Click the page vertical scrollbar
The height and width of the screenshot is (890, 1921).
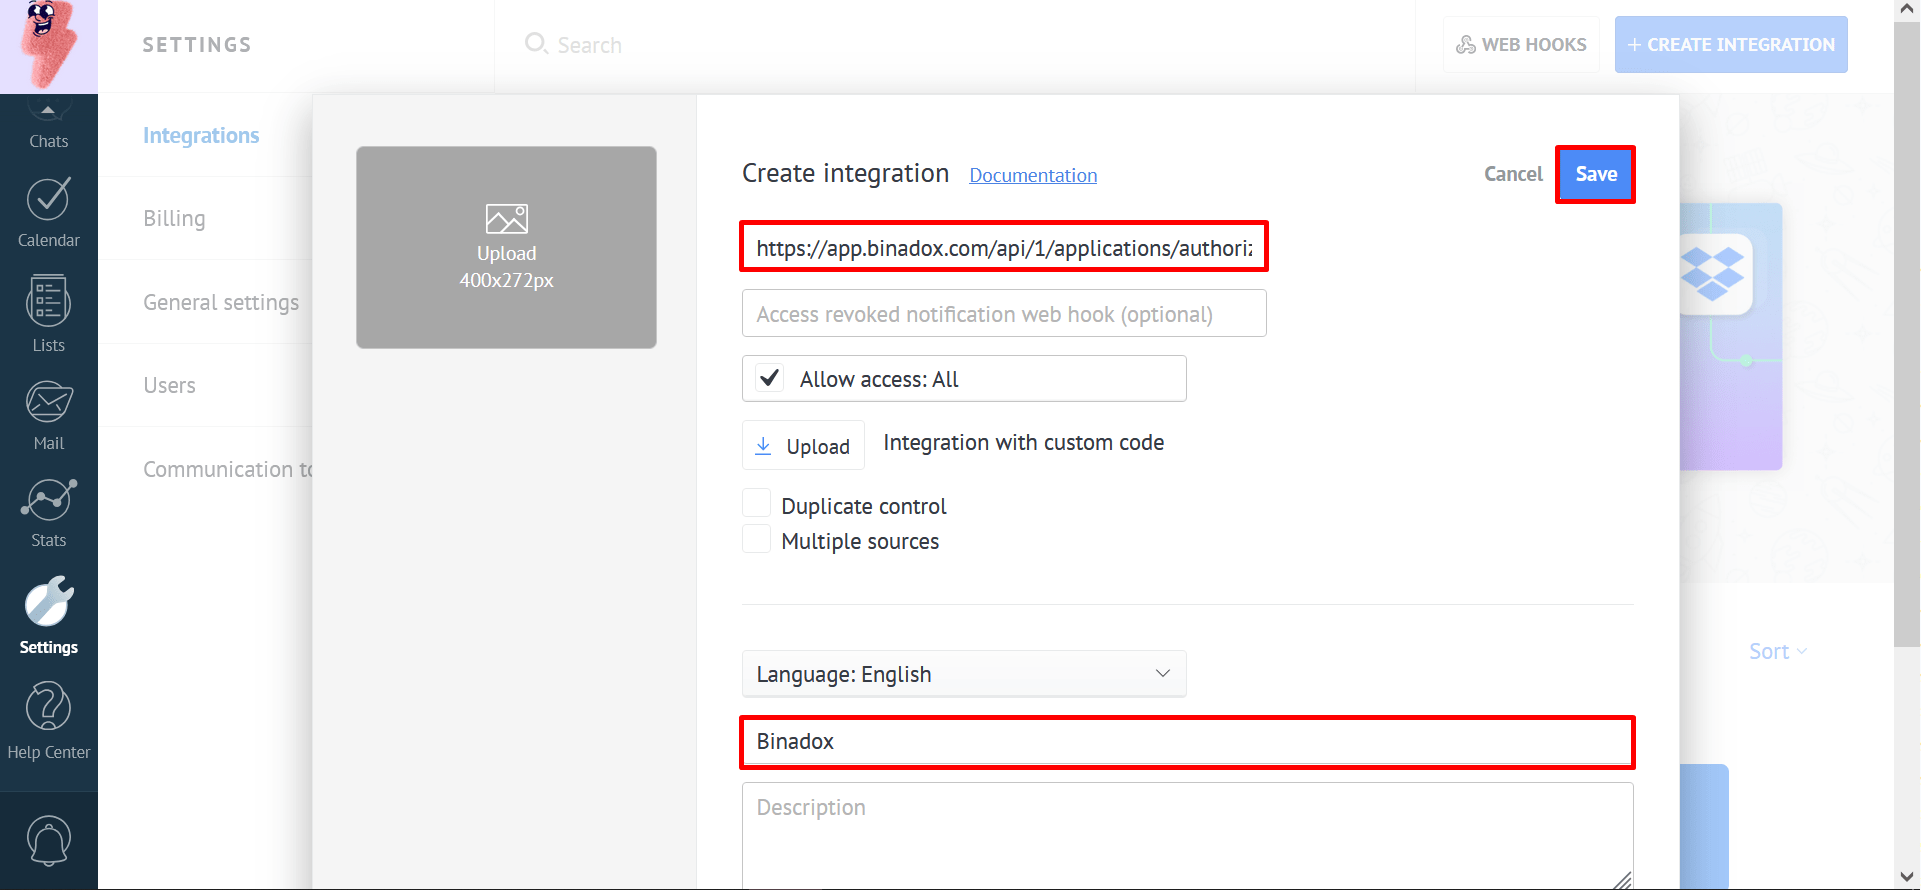[x=1907, y=333]
